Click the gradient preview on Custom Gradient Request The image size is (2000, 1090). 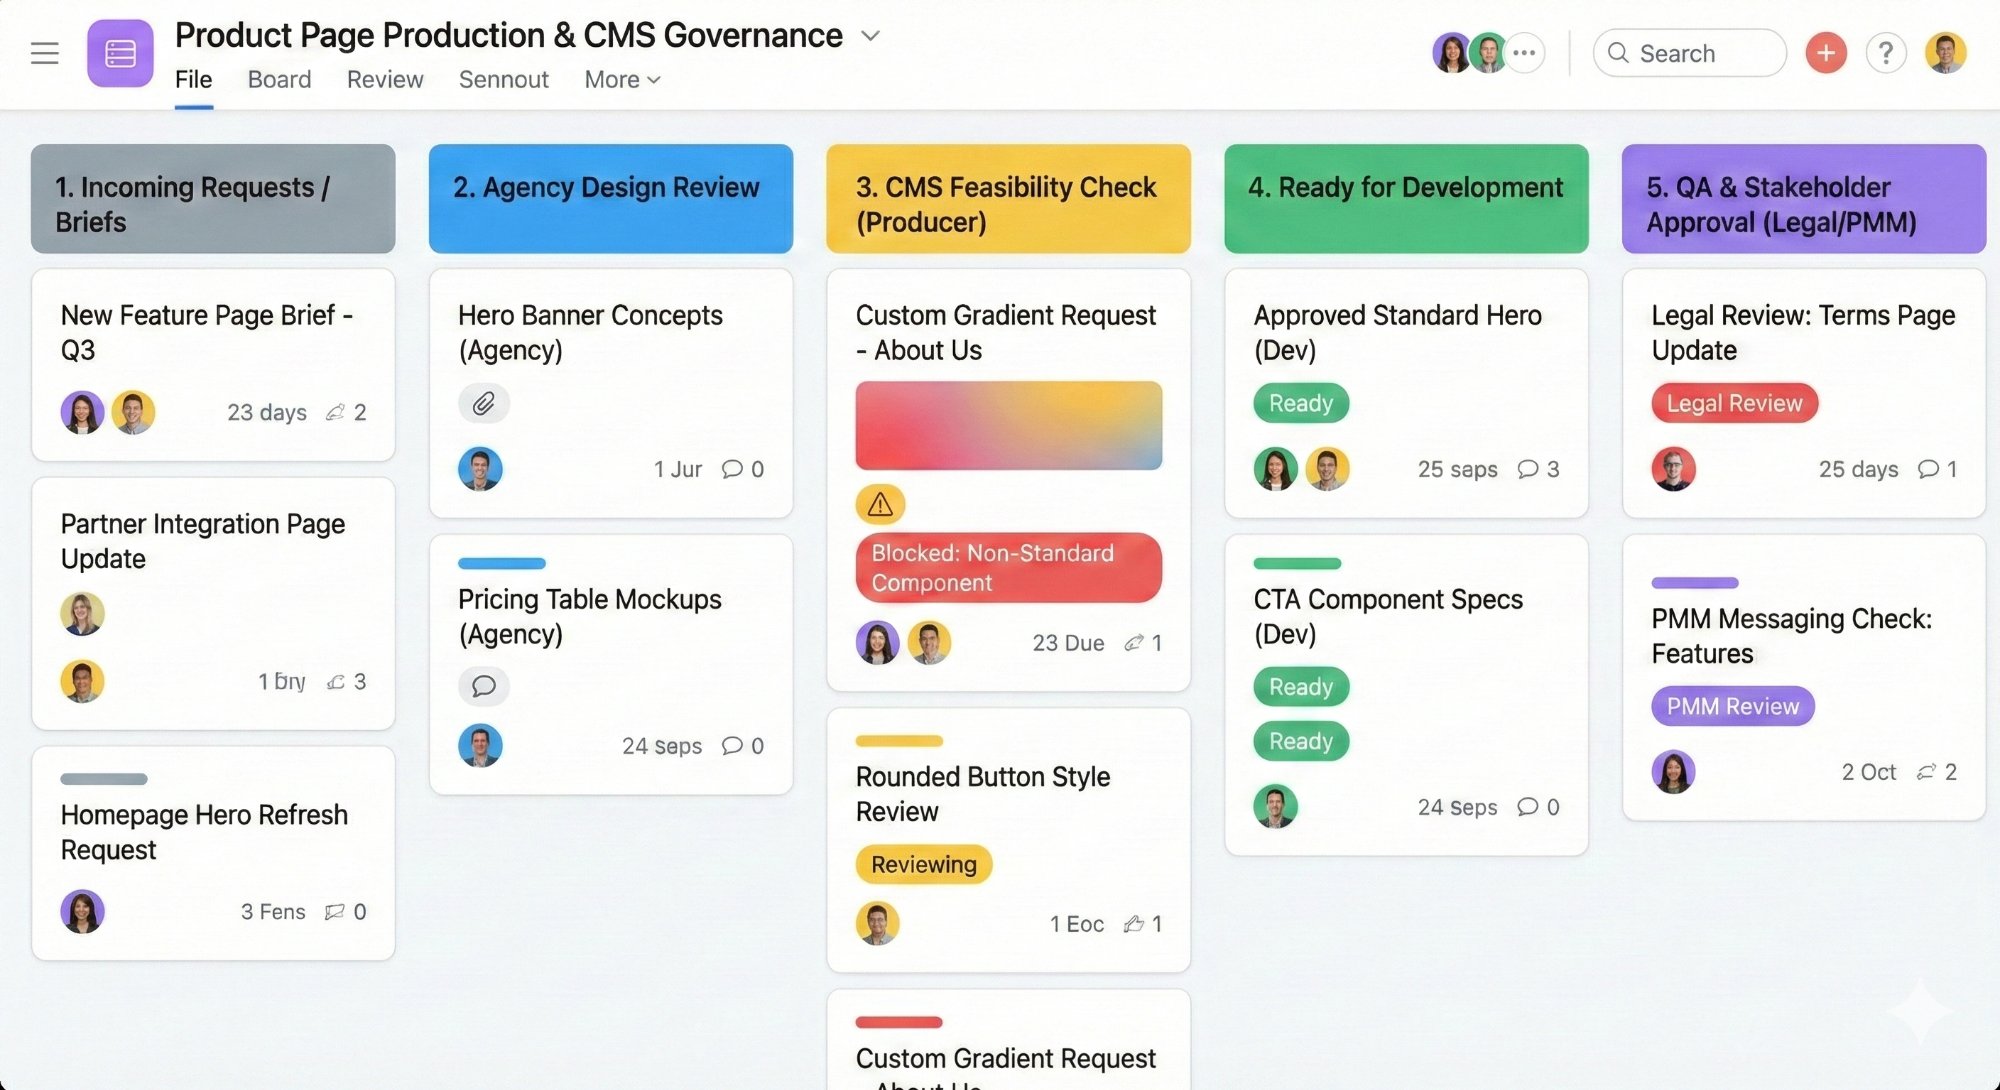coord(1008,425)
